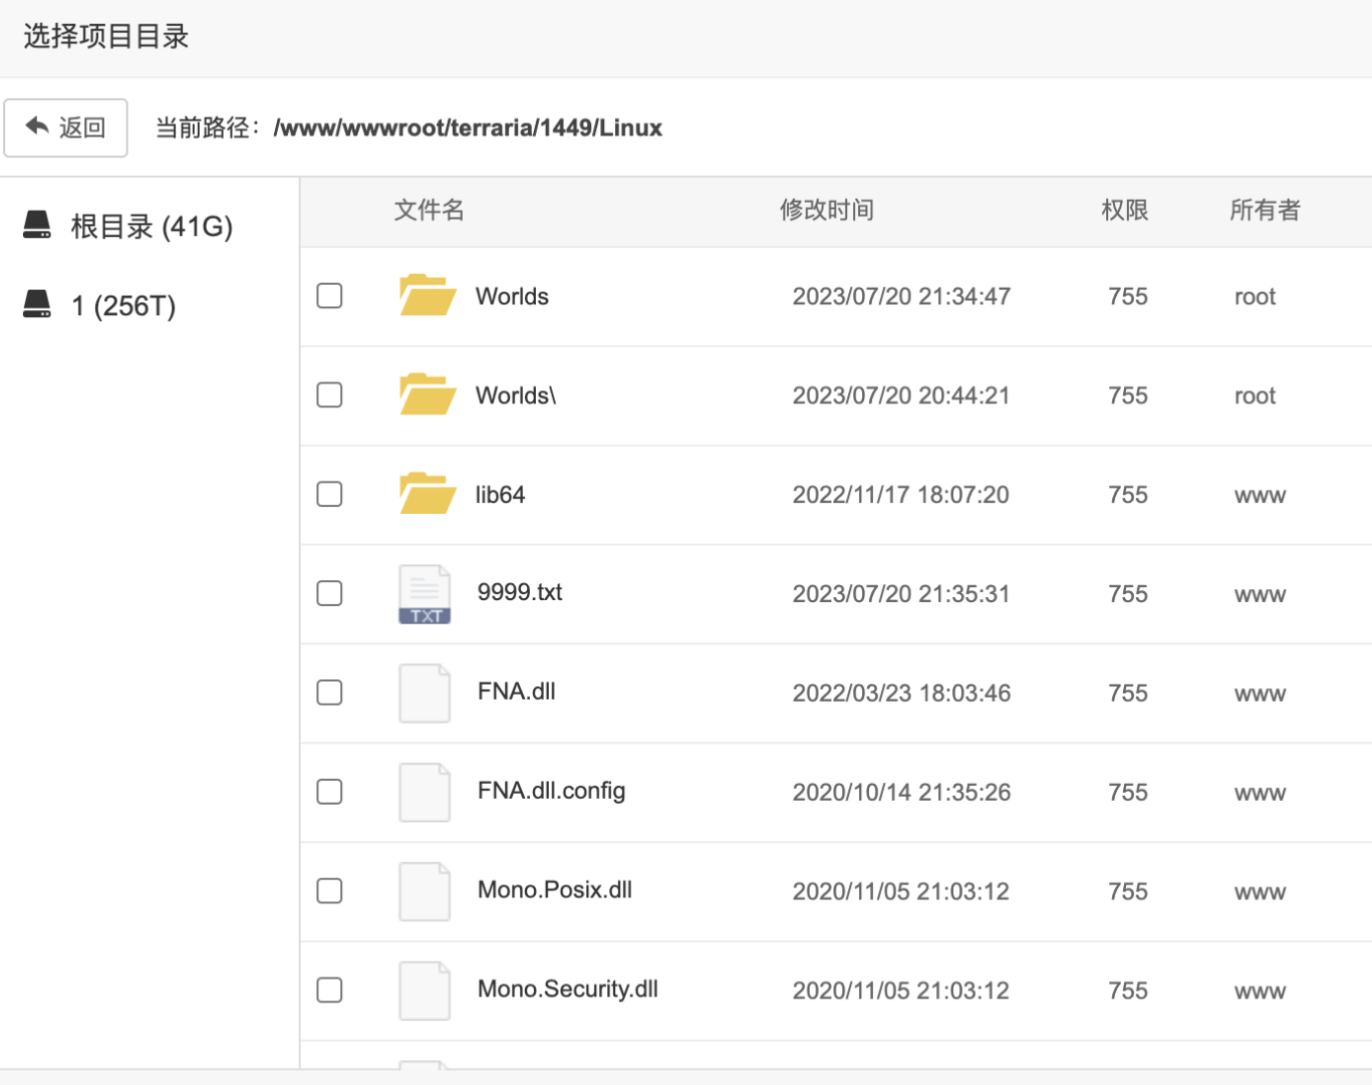Image resolution: width=1372 pixels, height=1085 pixels.
Task: Click the Worlds folder icon
Action: [x=427, y=296]
